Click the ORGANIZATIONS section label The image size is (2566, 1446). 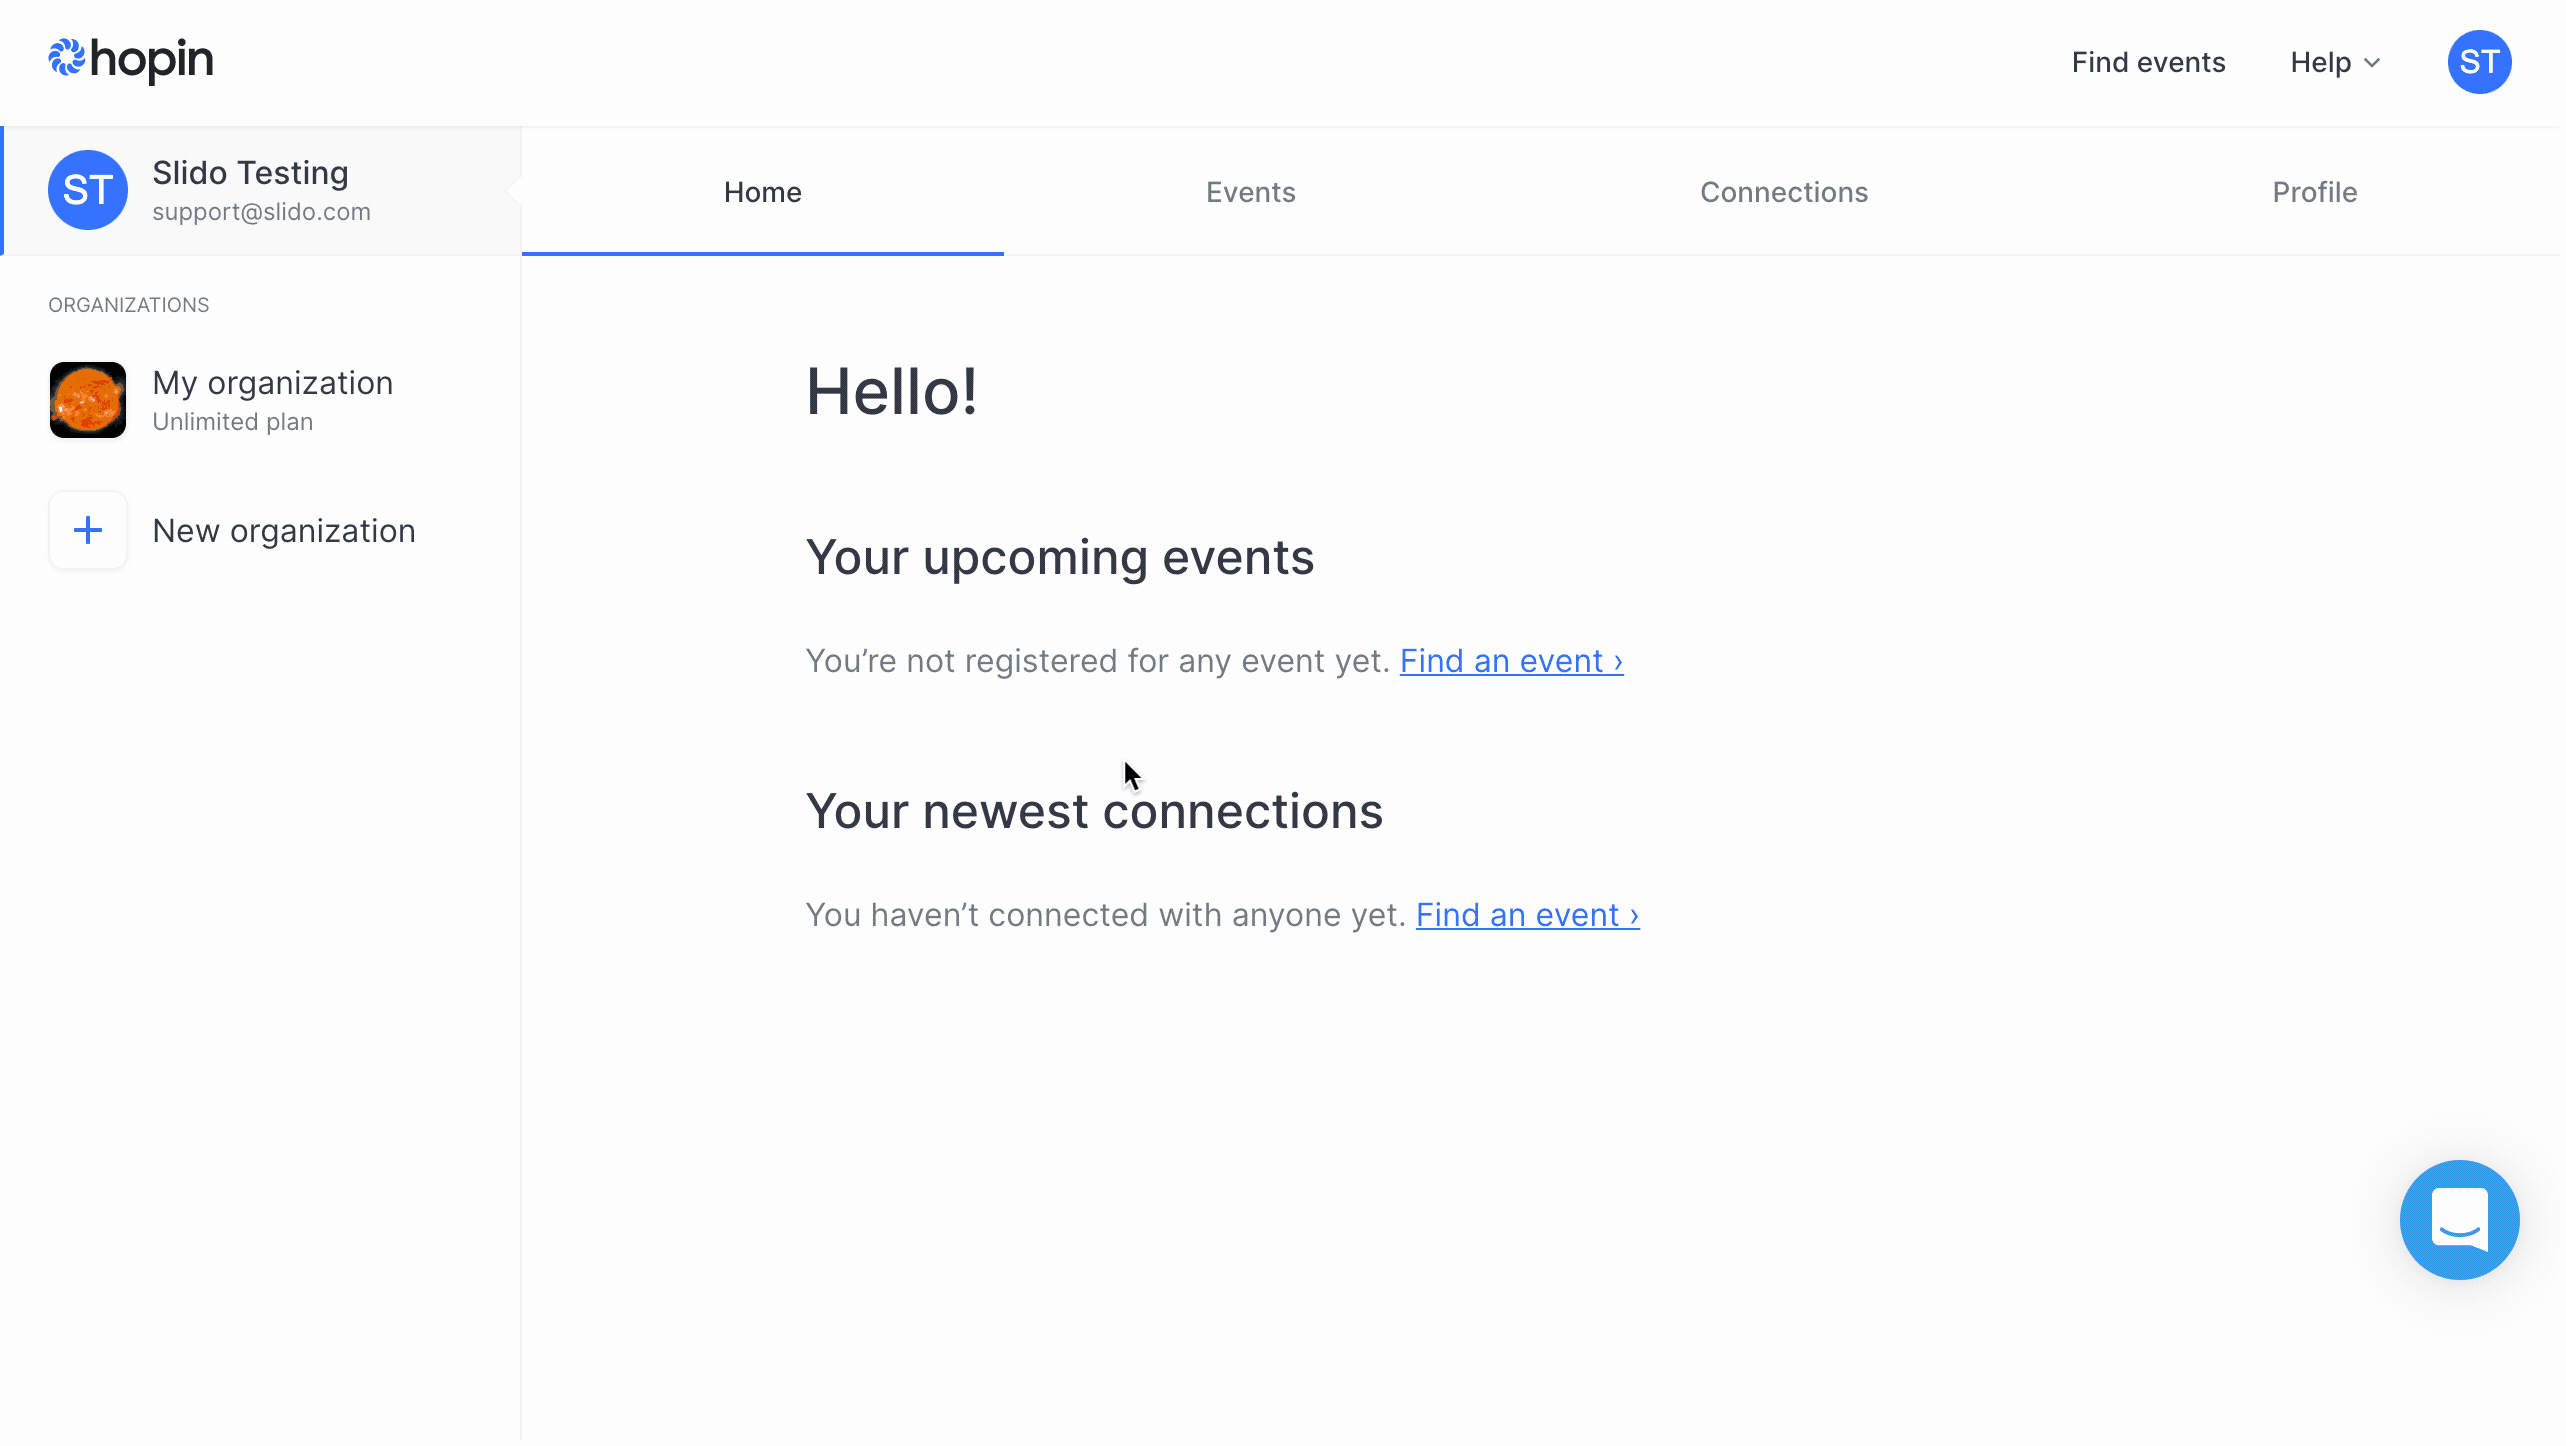(129, 305)
